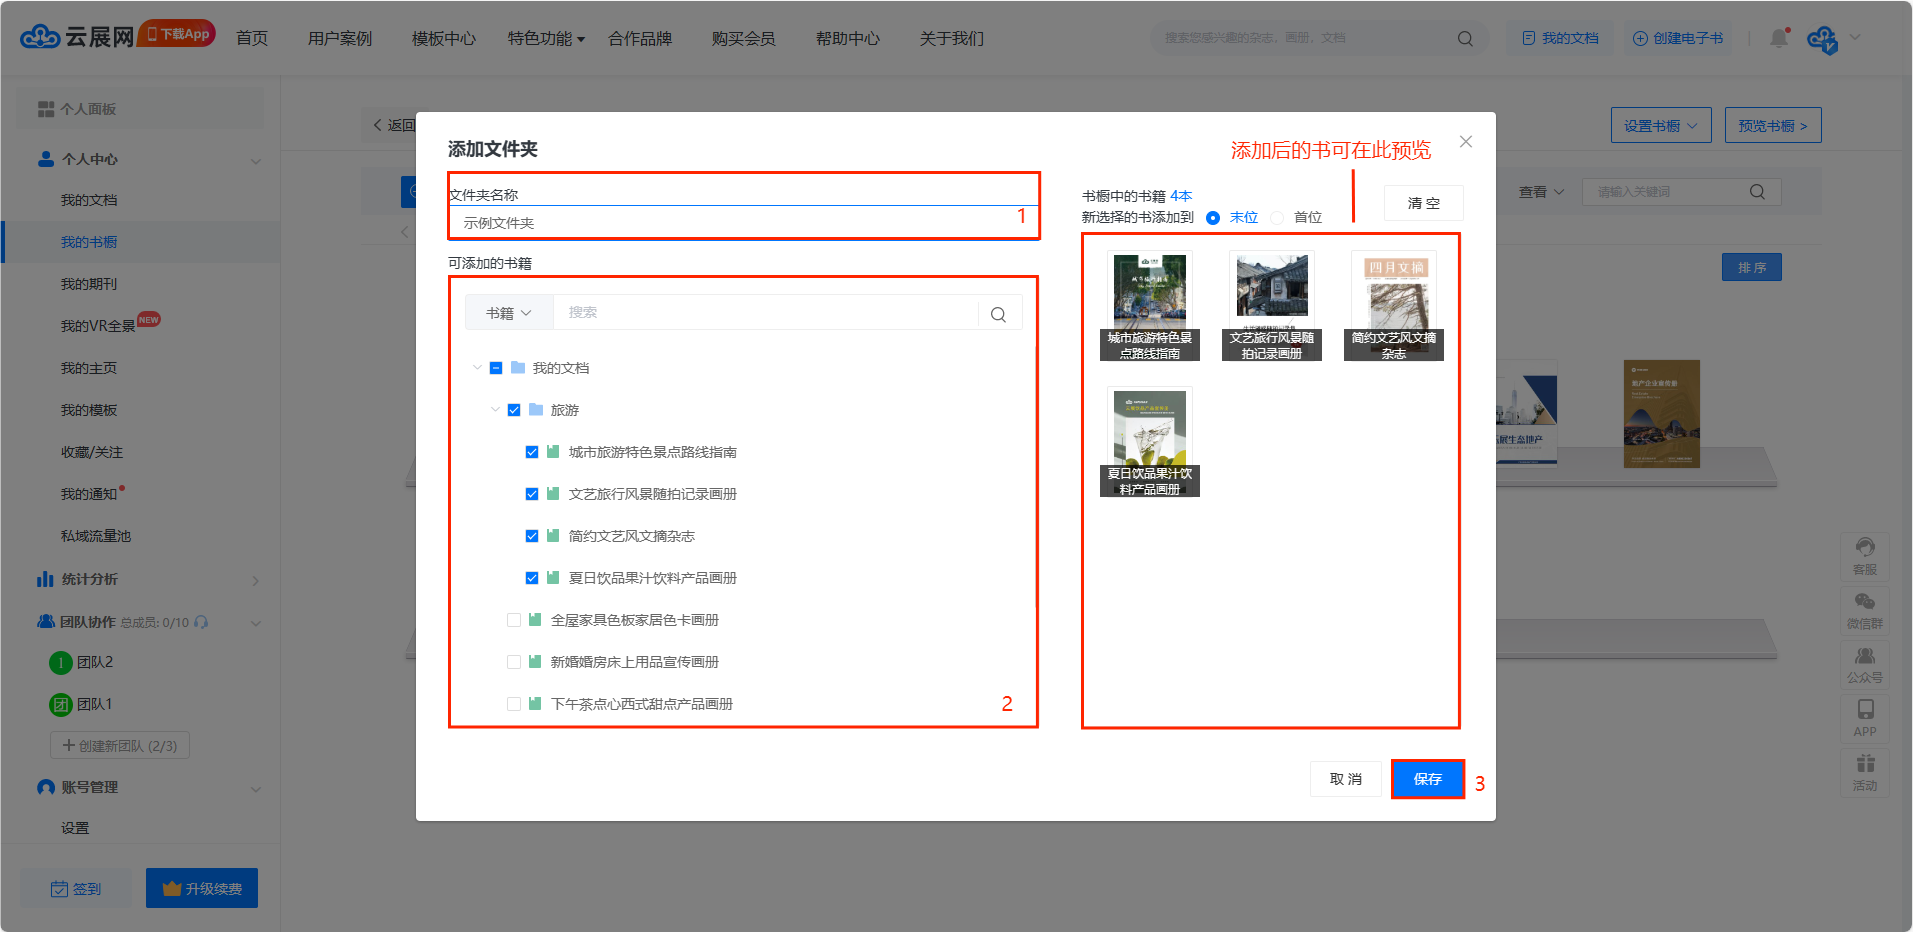The width and height of the screenshot is (1913, 932).
Task: Click the 我的文档 folder icon in tree
Action: [518, 368]
